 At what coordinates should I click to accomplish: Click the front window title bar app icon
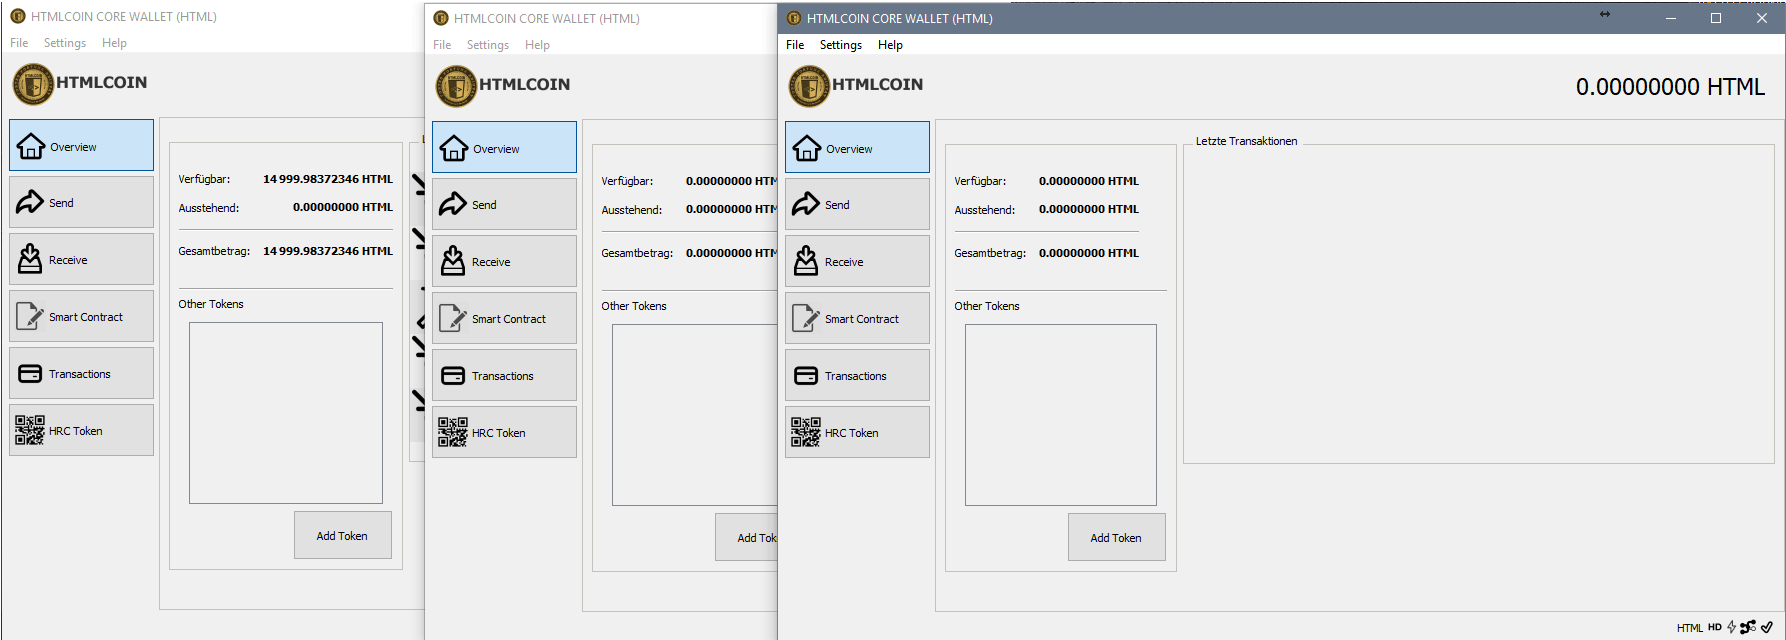point(794,18)
